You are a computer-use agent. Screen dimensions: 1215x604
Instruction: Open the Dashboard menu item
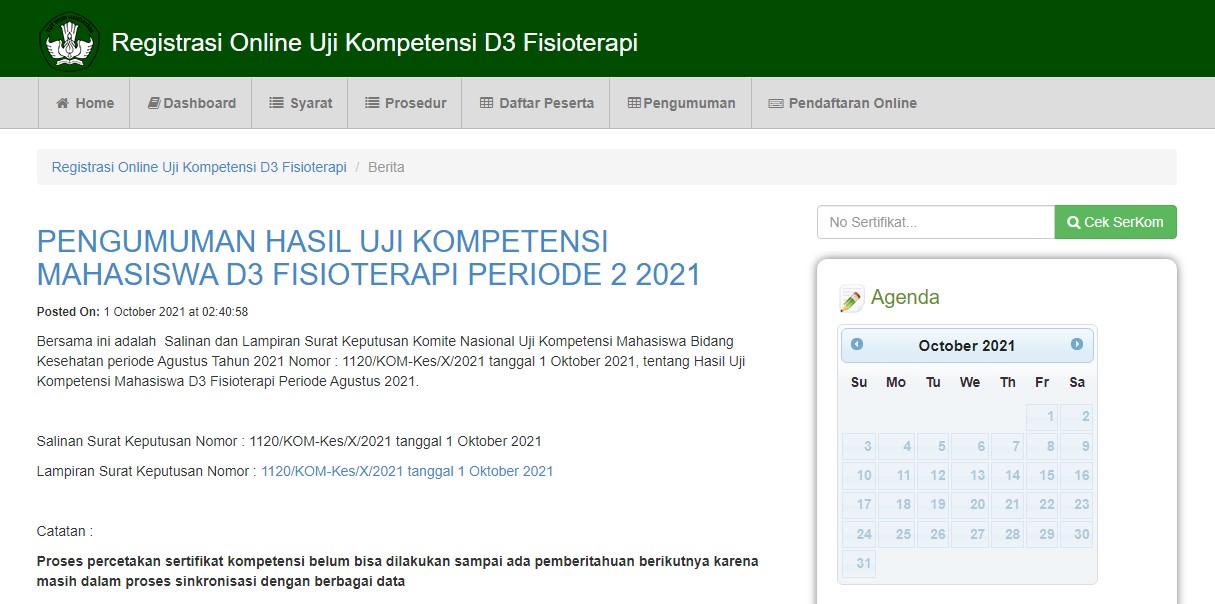191,103
